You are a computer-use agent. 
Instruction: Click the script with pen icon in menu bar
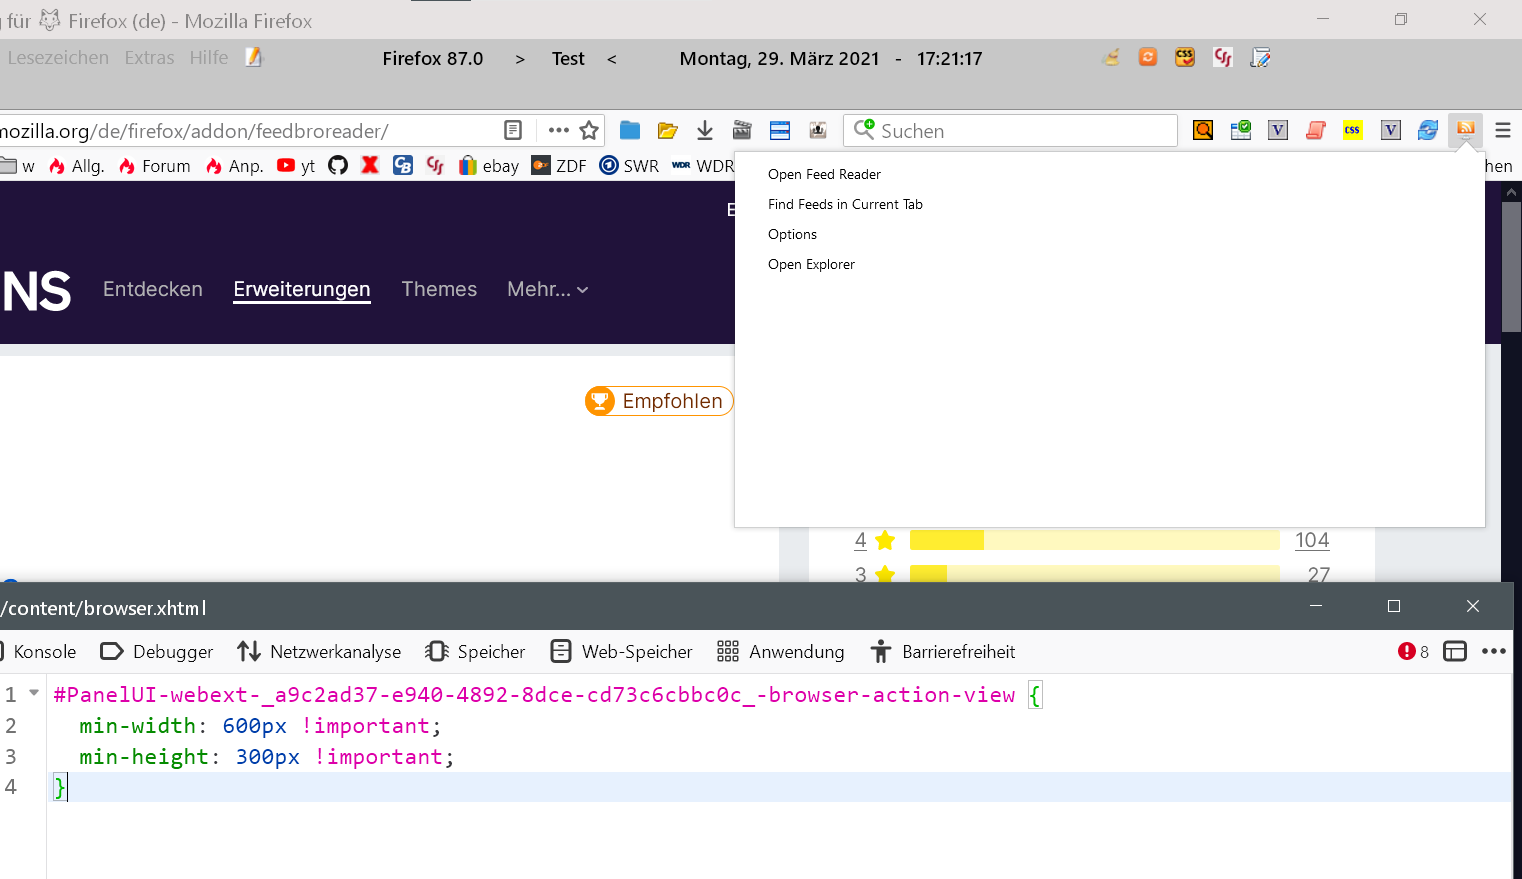(1260, 58)
